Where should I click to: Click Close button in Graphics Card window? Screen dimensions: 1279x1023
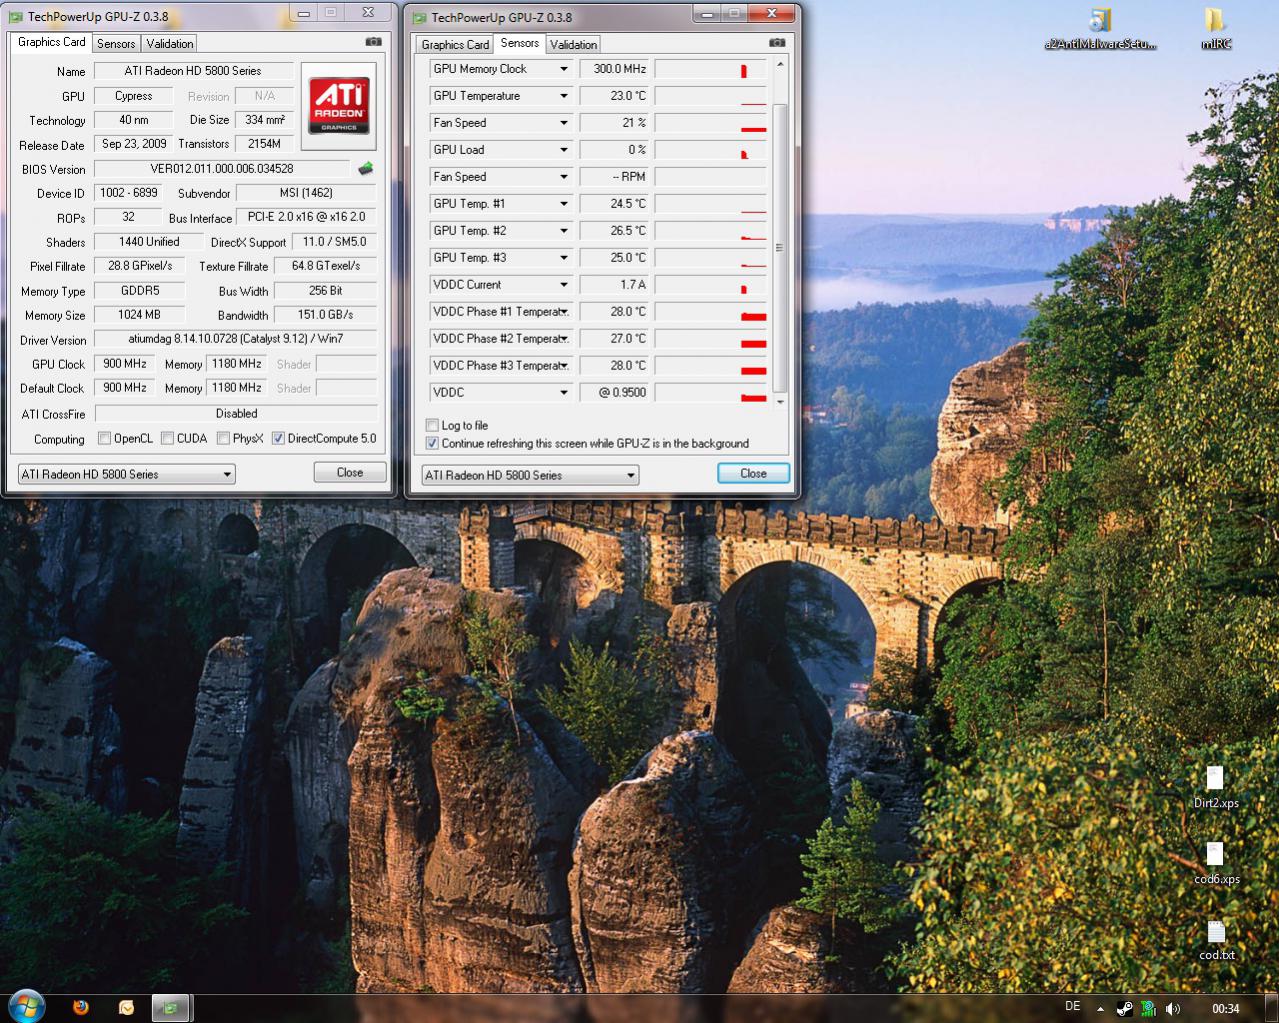(x=350, y=472)
